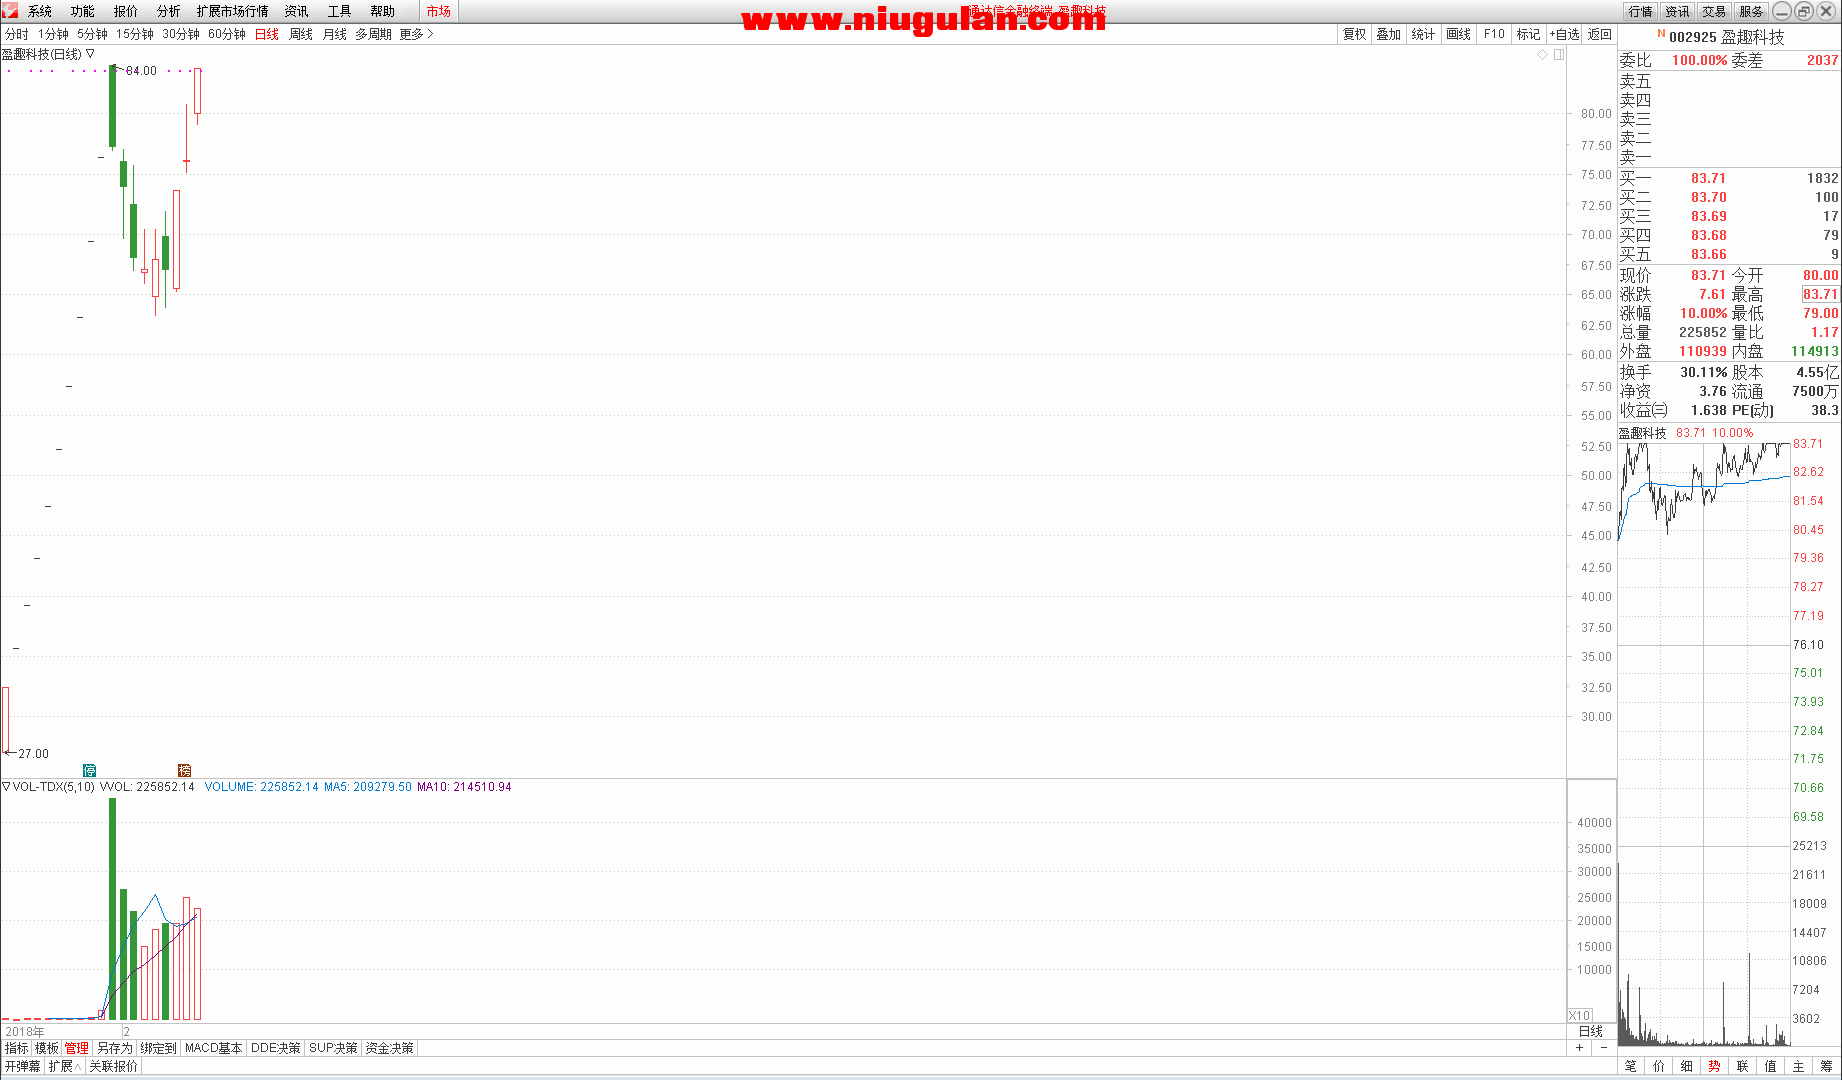Add stock via +自选 button
Image resolution: width=1842 pixels, height=1080 pixels.
click(1565, 34)
